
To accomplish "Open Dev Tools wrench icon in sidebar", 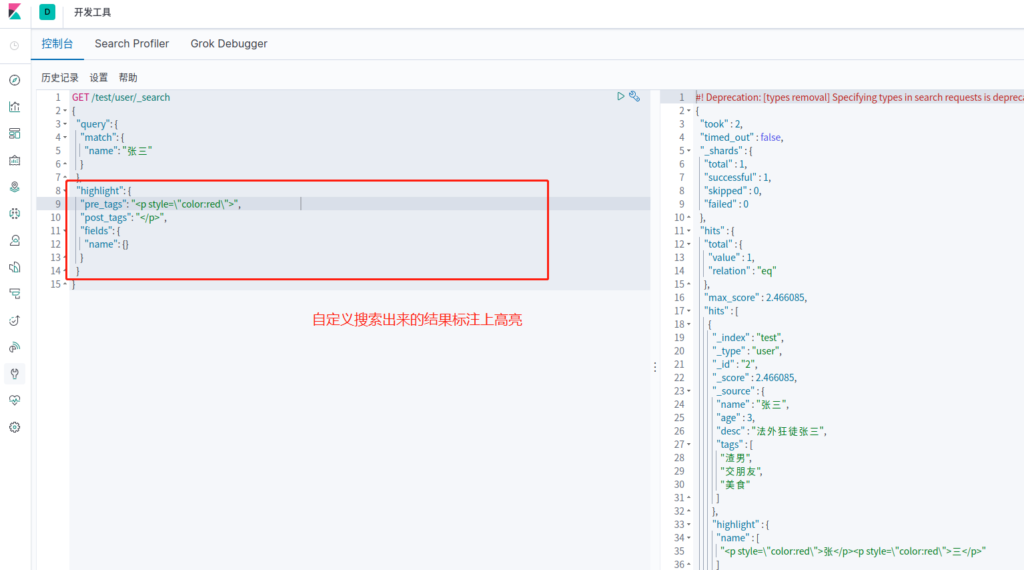I will click(14, 373).
